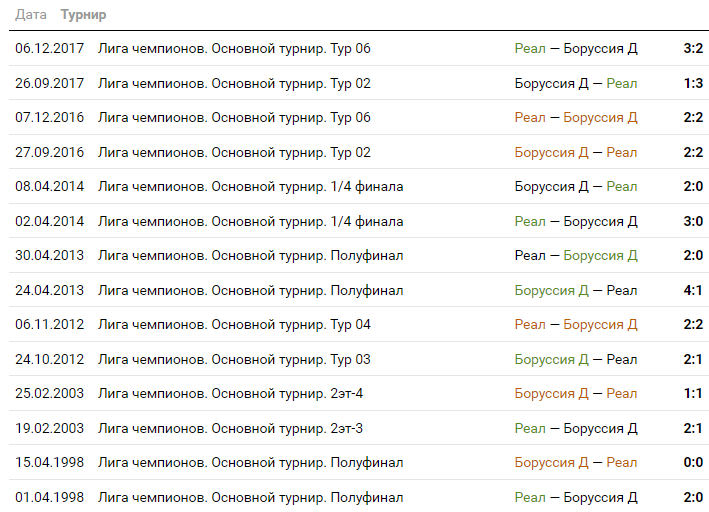The height and width of the screenshot is (512, 709).
Task: Open the 27.09.2016 Боруссия Д — Реал match
Action: (x=576, y=152)
